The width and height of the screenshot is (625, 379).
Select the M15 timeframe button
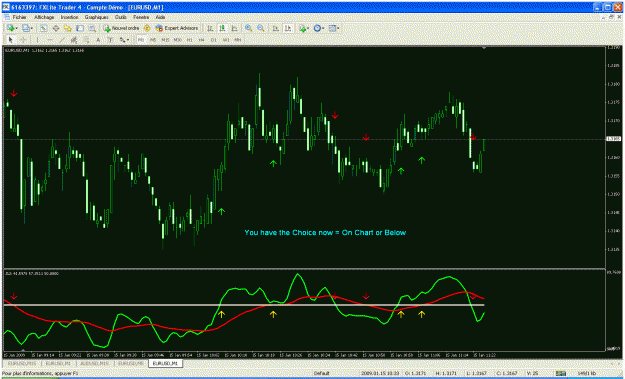click(x=165, y=40)
